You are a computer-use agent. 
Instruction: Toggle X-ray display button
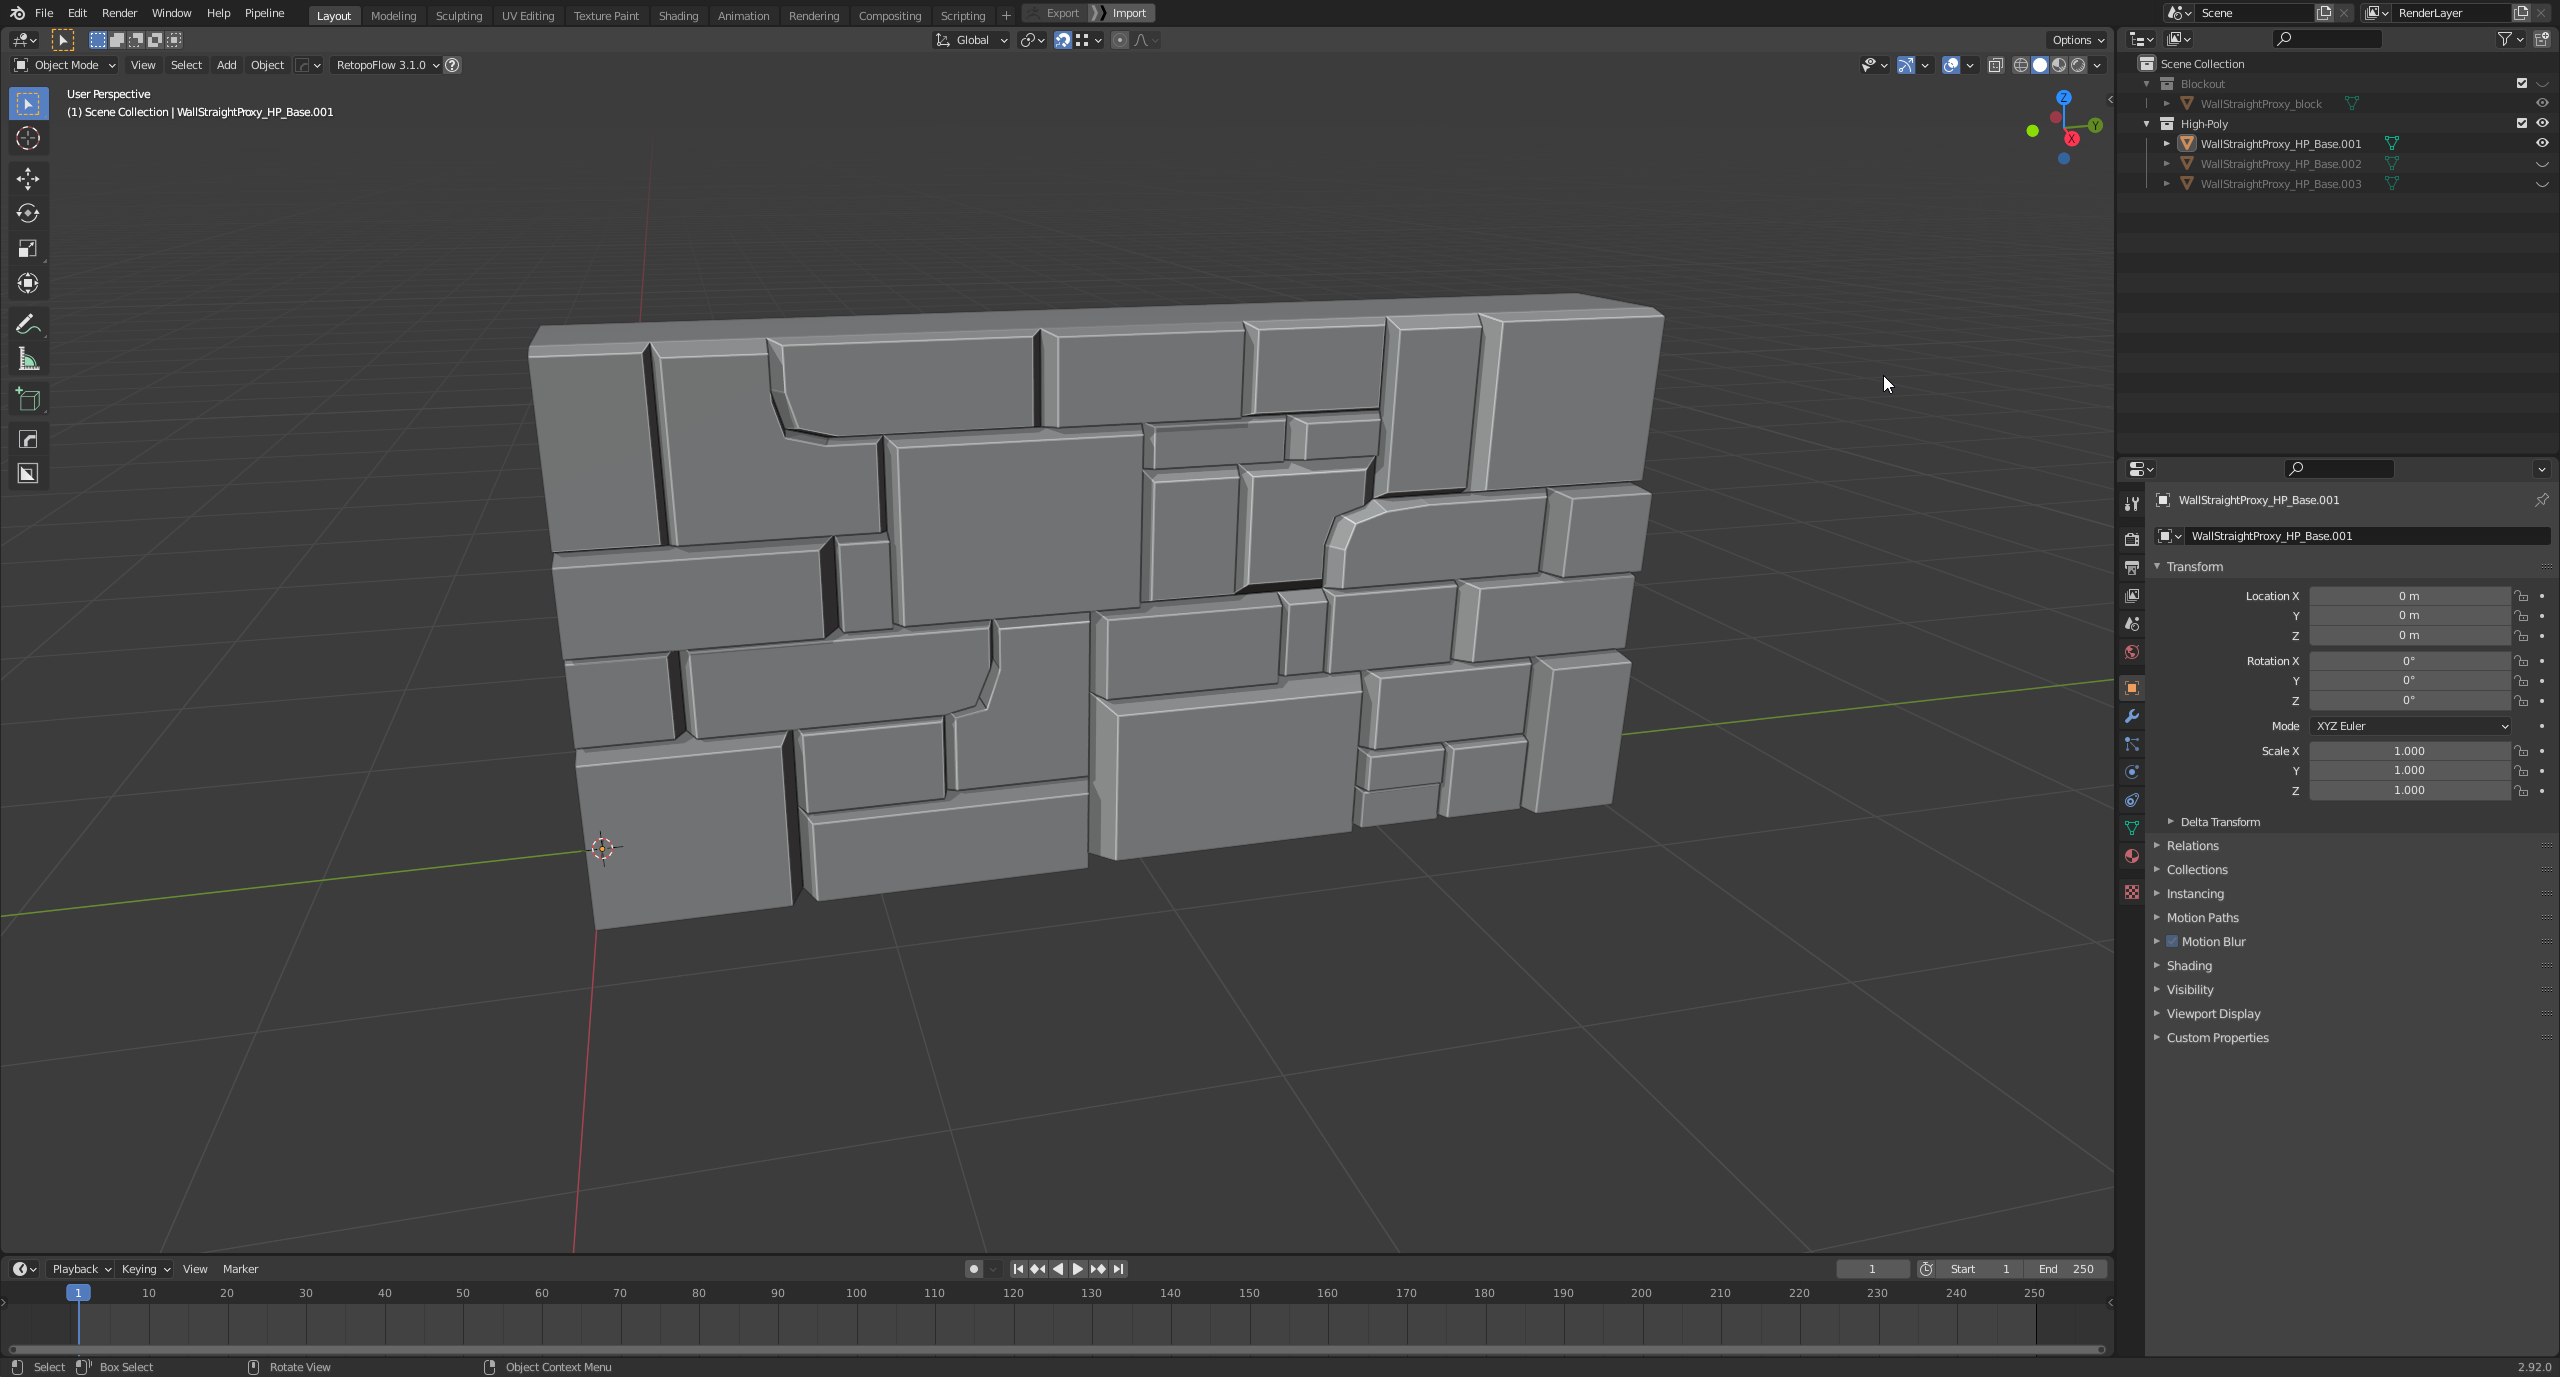click(1995, 65)
